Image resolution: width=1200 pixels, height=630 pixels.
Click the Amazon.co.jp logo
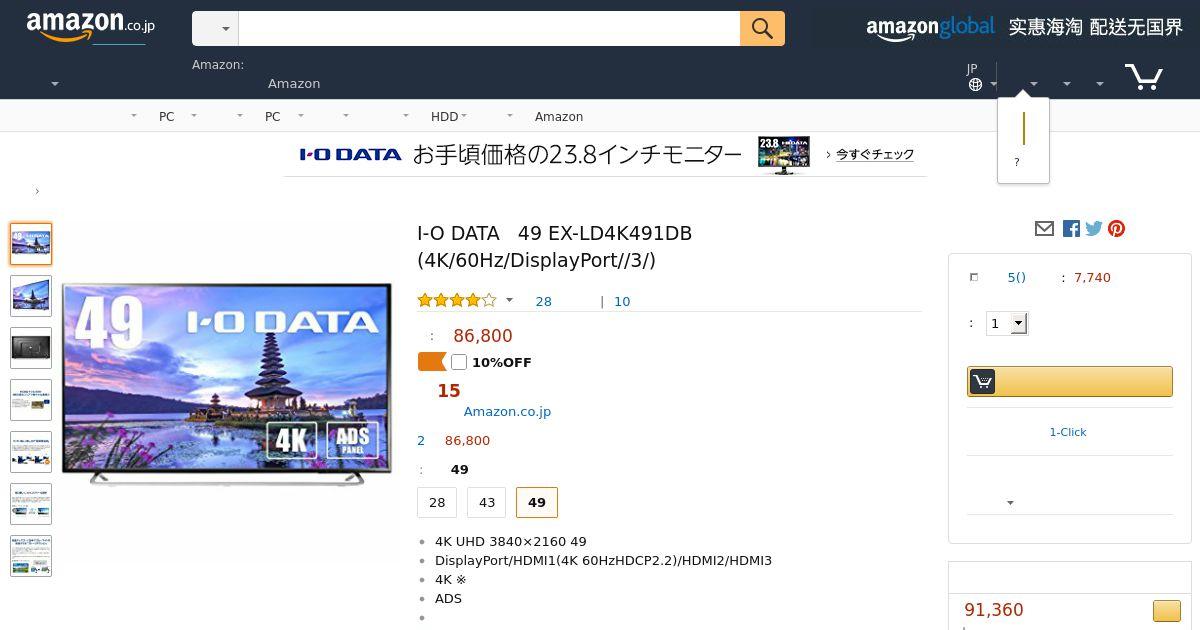(90, 27)
